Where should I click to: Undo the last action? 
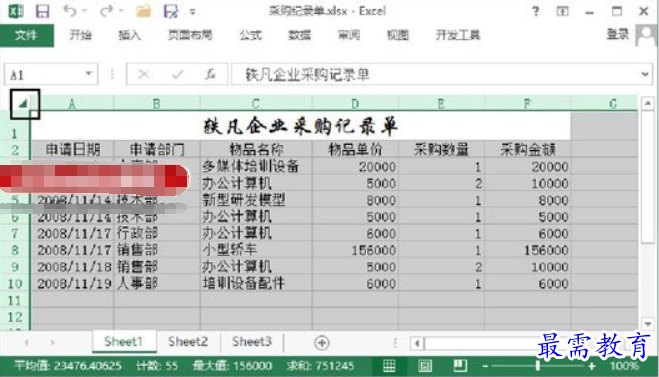pyautogui.click(x=70, y=11)
